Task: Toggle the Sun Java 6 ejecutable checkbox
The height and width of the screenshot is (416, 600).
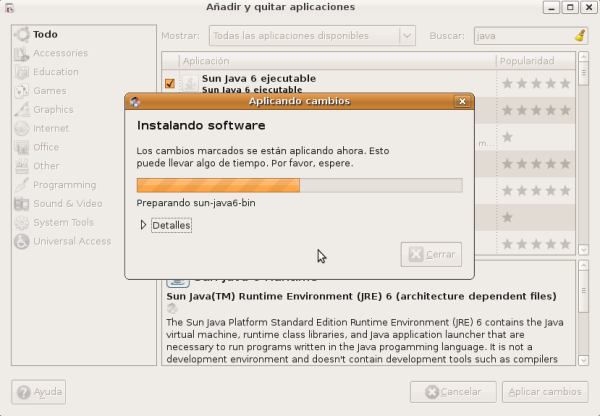Action: coord(170,84)
